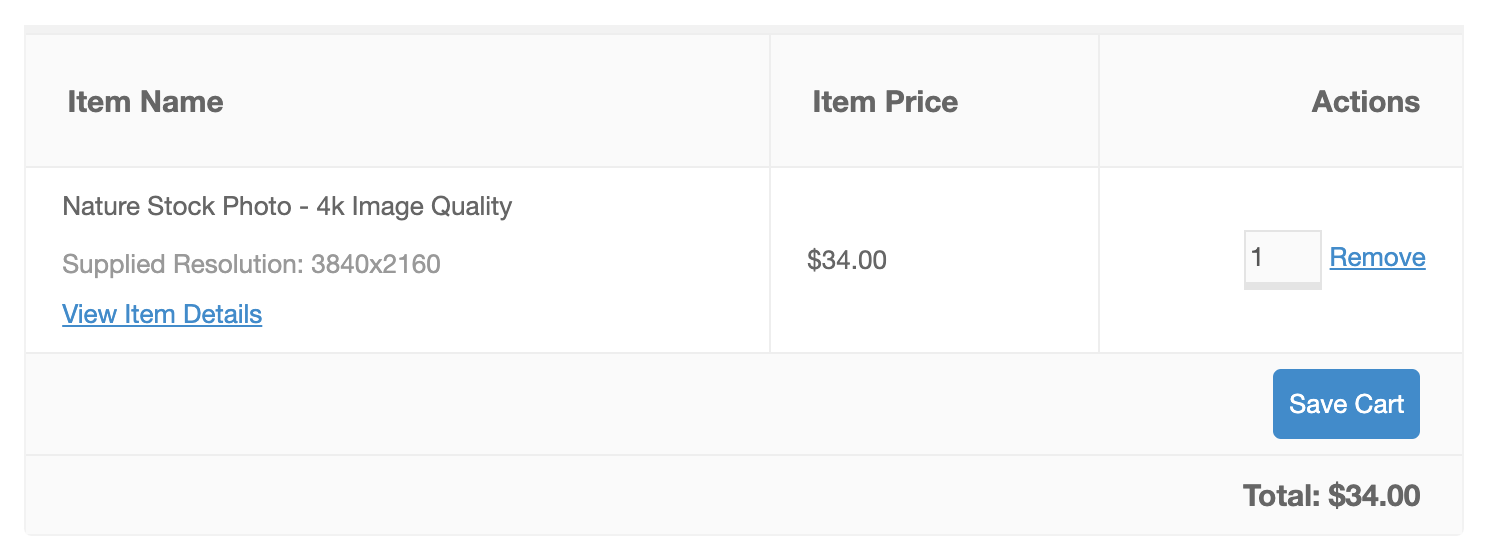The height and width of the screenshot is (560, 1492).
Task: Open the View Item Details link
Action: coord(162,314)
